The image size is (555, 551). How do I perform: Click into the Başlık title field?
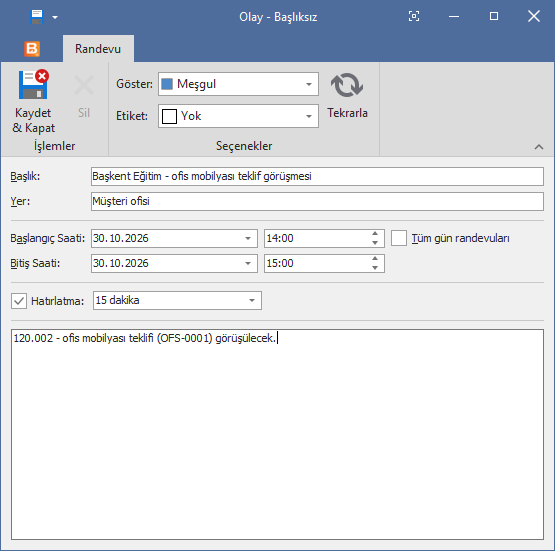[317, 176]
